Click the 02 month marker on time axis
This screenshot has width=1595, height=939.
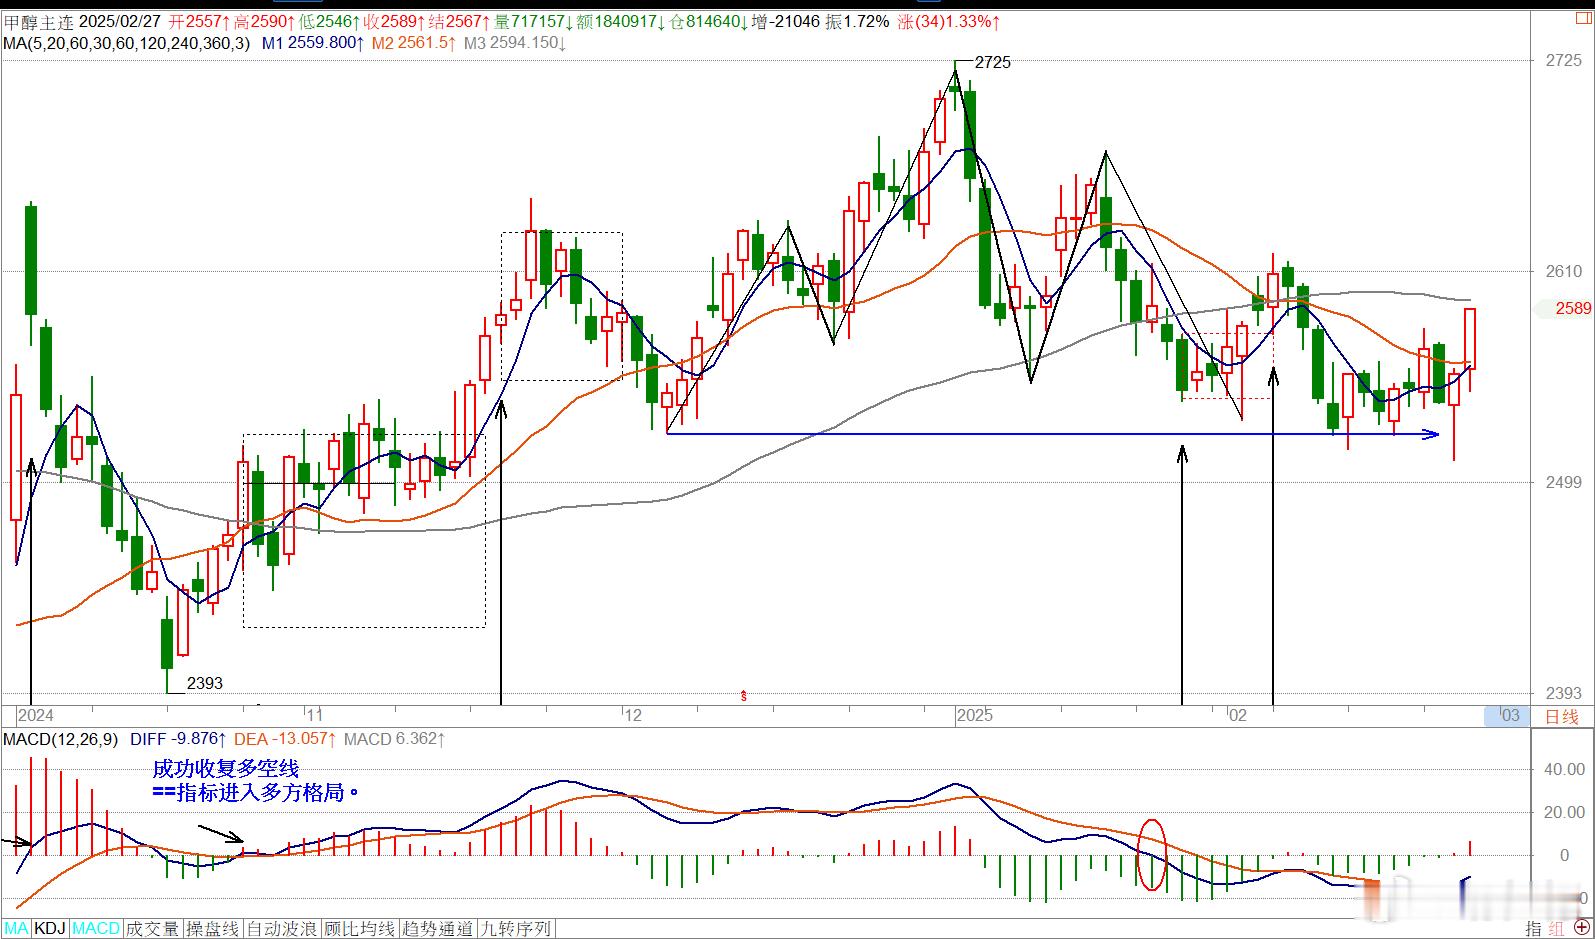click(x=1238, y=715)
